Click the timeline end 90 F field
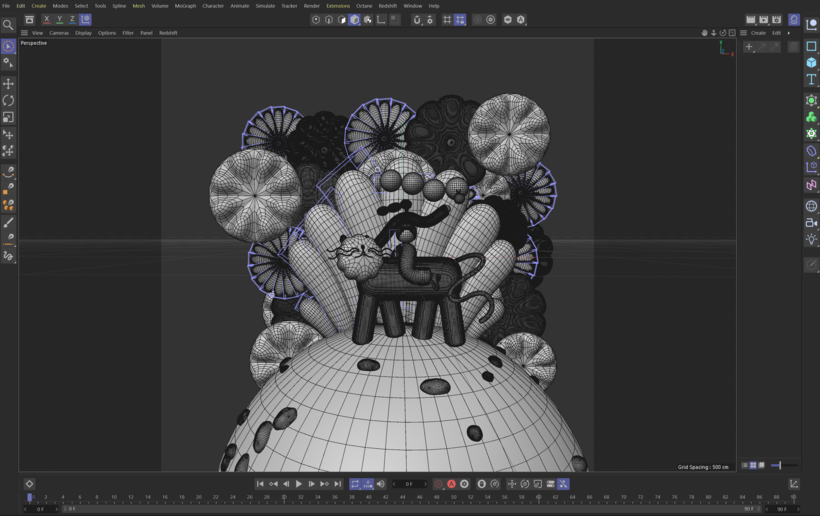Screen dimensions: 820x516 [x=782, y=509]
